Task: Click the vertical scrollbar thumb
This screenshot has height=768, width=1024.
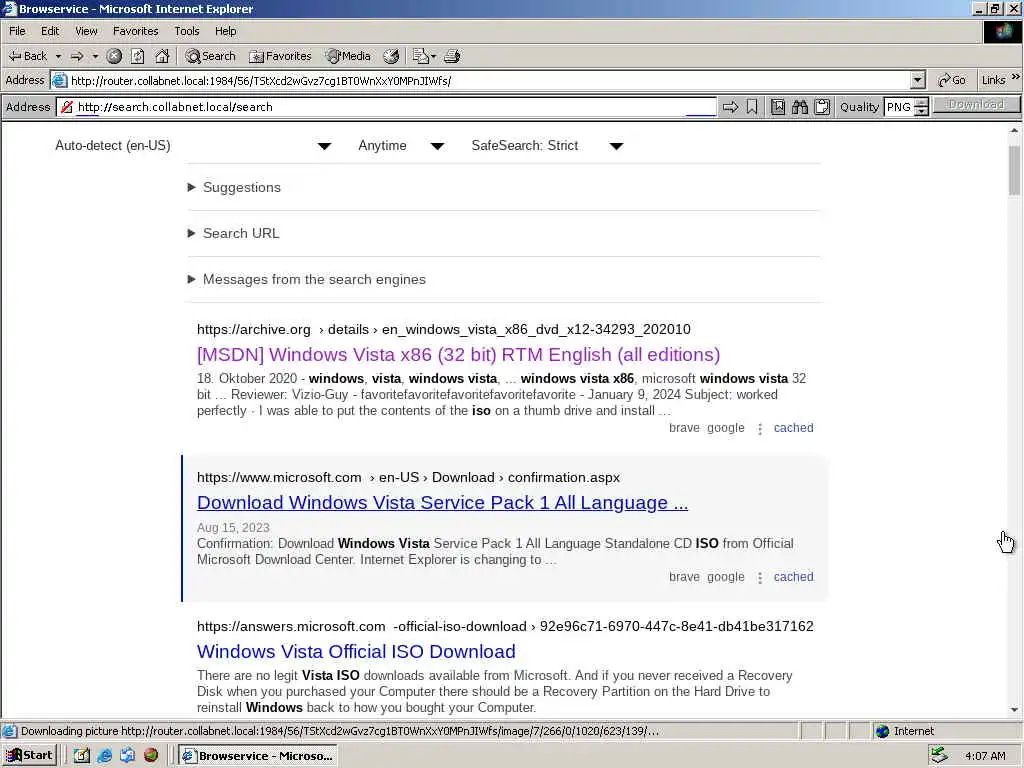Action: [x=1014, y=170]
